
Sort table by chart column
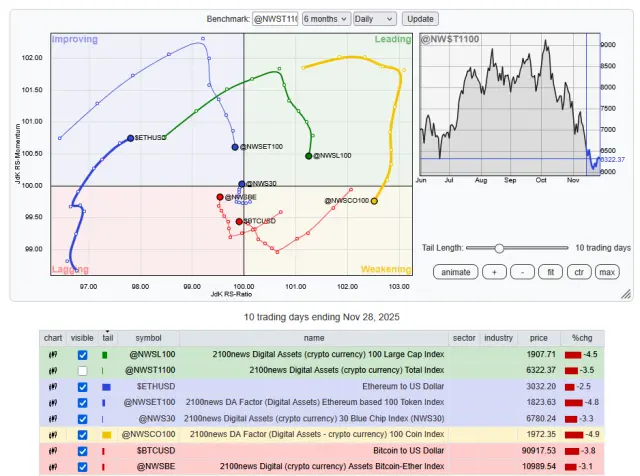tap(53, 338)
